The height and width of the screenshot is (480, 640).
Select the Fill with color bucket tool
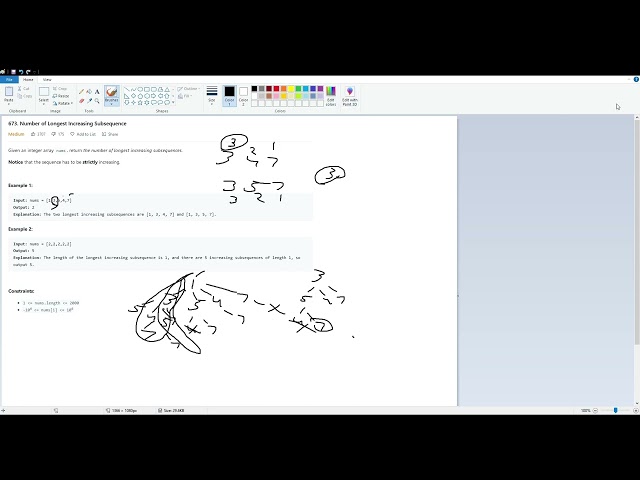click(x=89, y=92)
